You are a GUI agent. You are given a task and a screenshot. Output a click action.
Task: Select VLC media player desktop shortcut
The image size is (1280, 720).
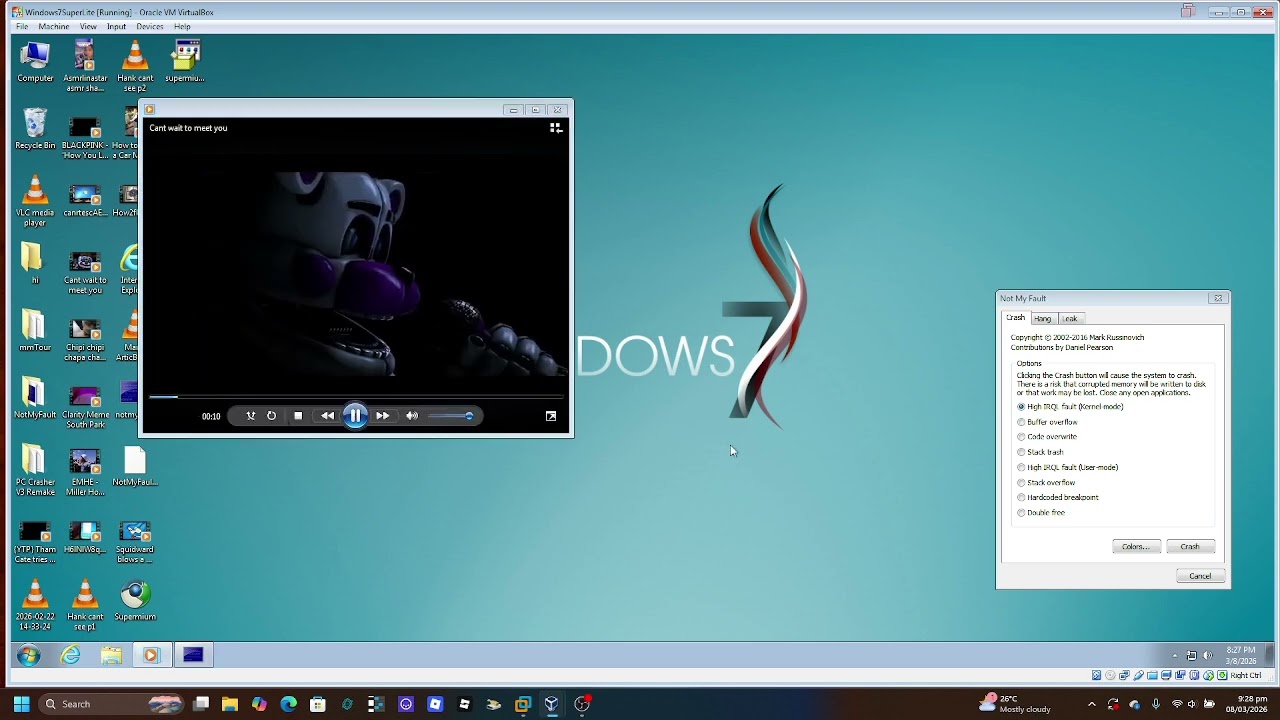pyautogui.click(x=35, y=201)
